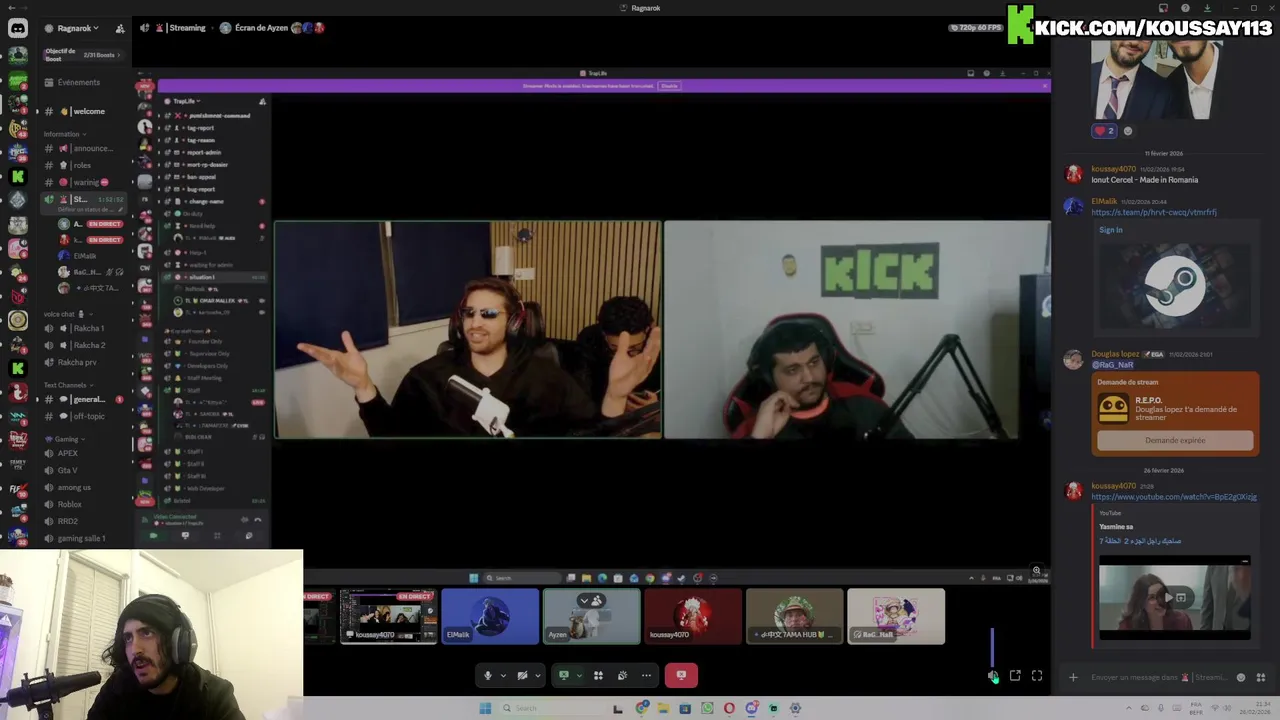Screen dimensions: 1280x720
Task: Click the @RaG_NaR mention
Action: (x=1112, y=365)
